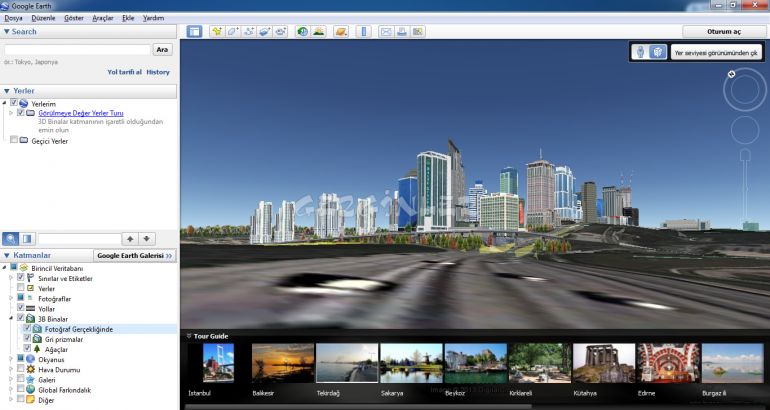Collapse the Birincil Veritabanı tree node

pyautogui.click(x=5, y=268)
